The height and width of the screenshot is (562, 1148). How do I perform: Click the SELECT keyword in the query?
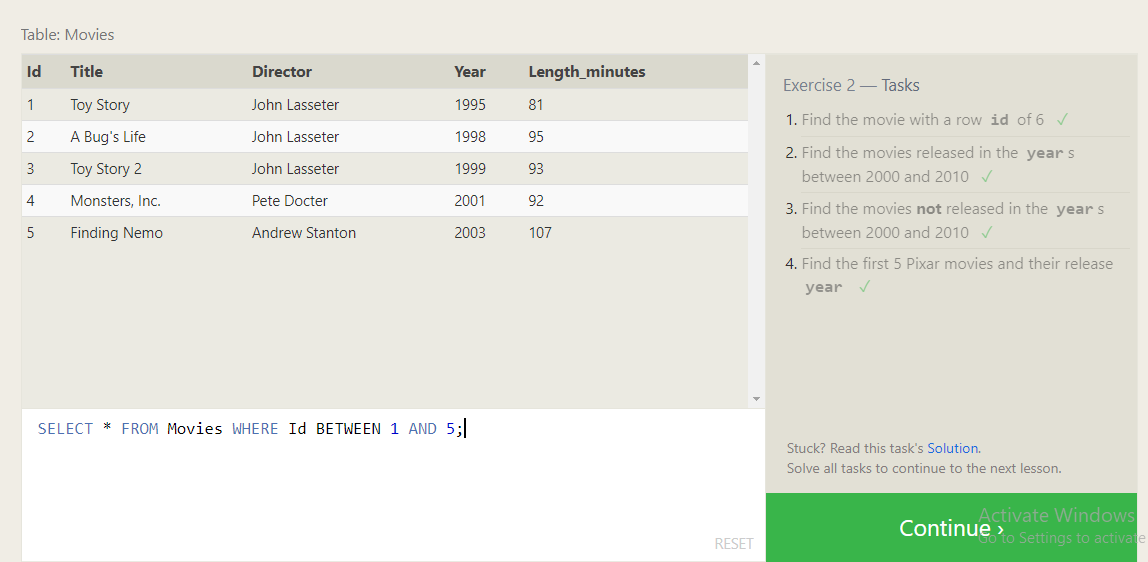click(x=65, y=429)
